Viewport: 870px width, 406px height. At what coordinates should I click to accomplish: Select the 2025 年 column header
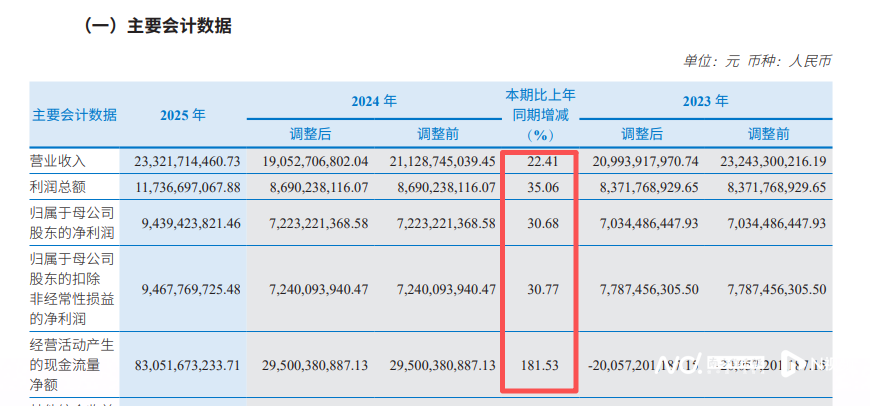(182, 115)
